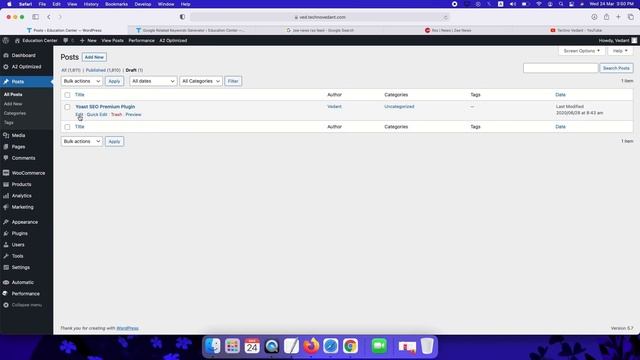Open the Safari History menu

tap(91, 4)
